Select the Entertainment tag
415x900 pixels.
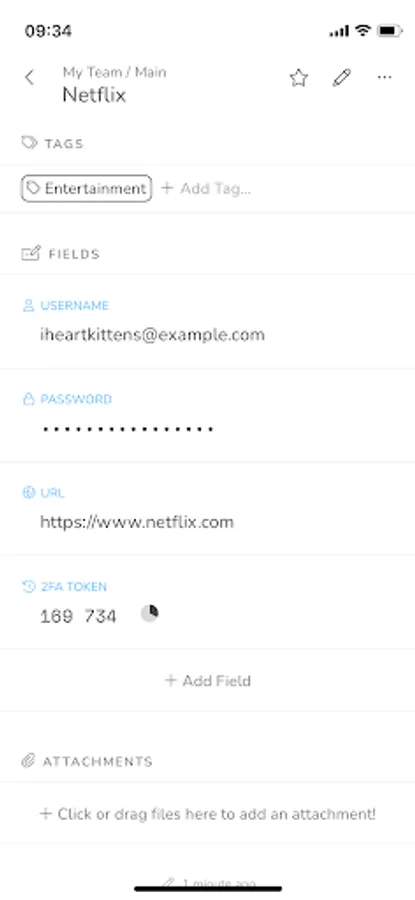tap(87, 188)
